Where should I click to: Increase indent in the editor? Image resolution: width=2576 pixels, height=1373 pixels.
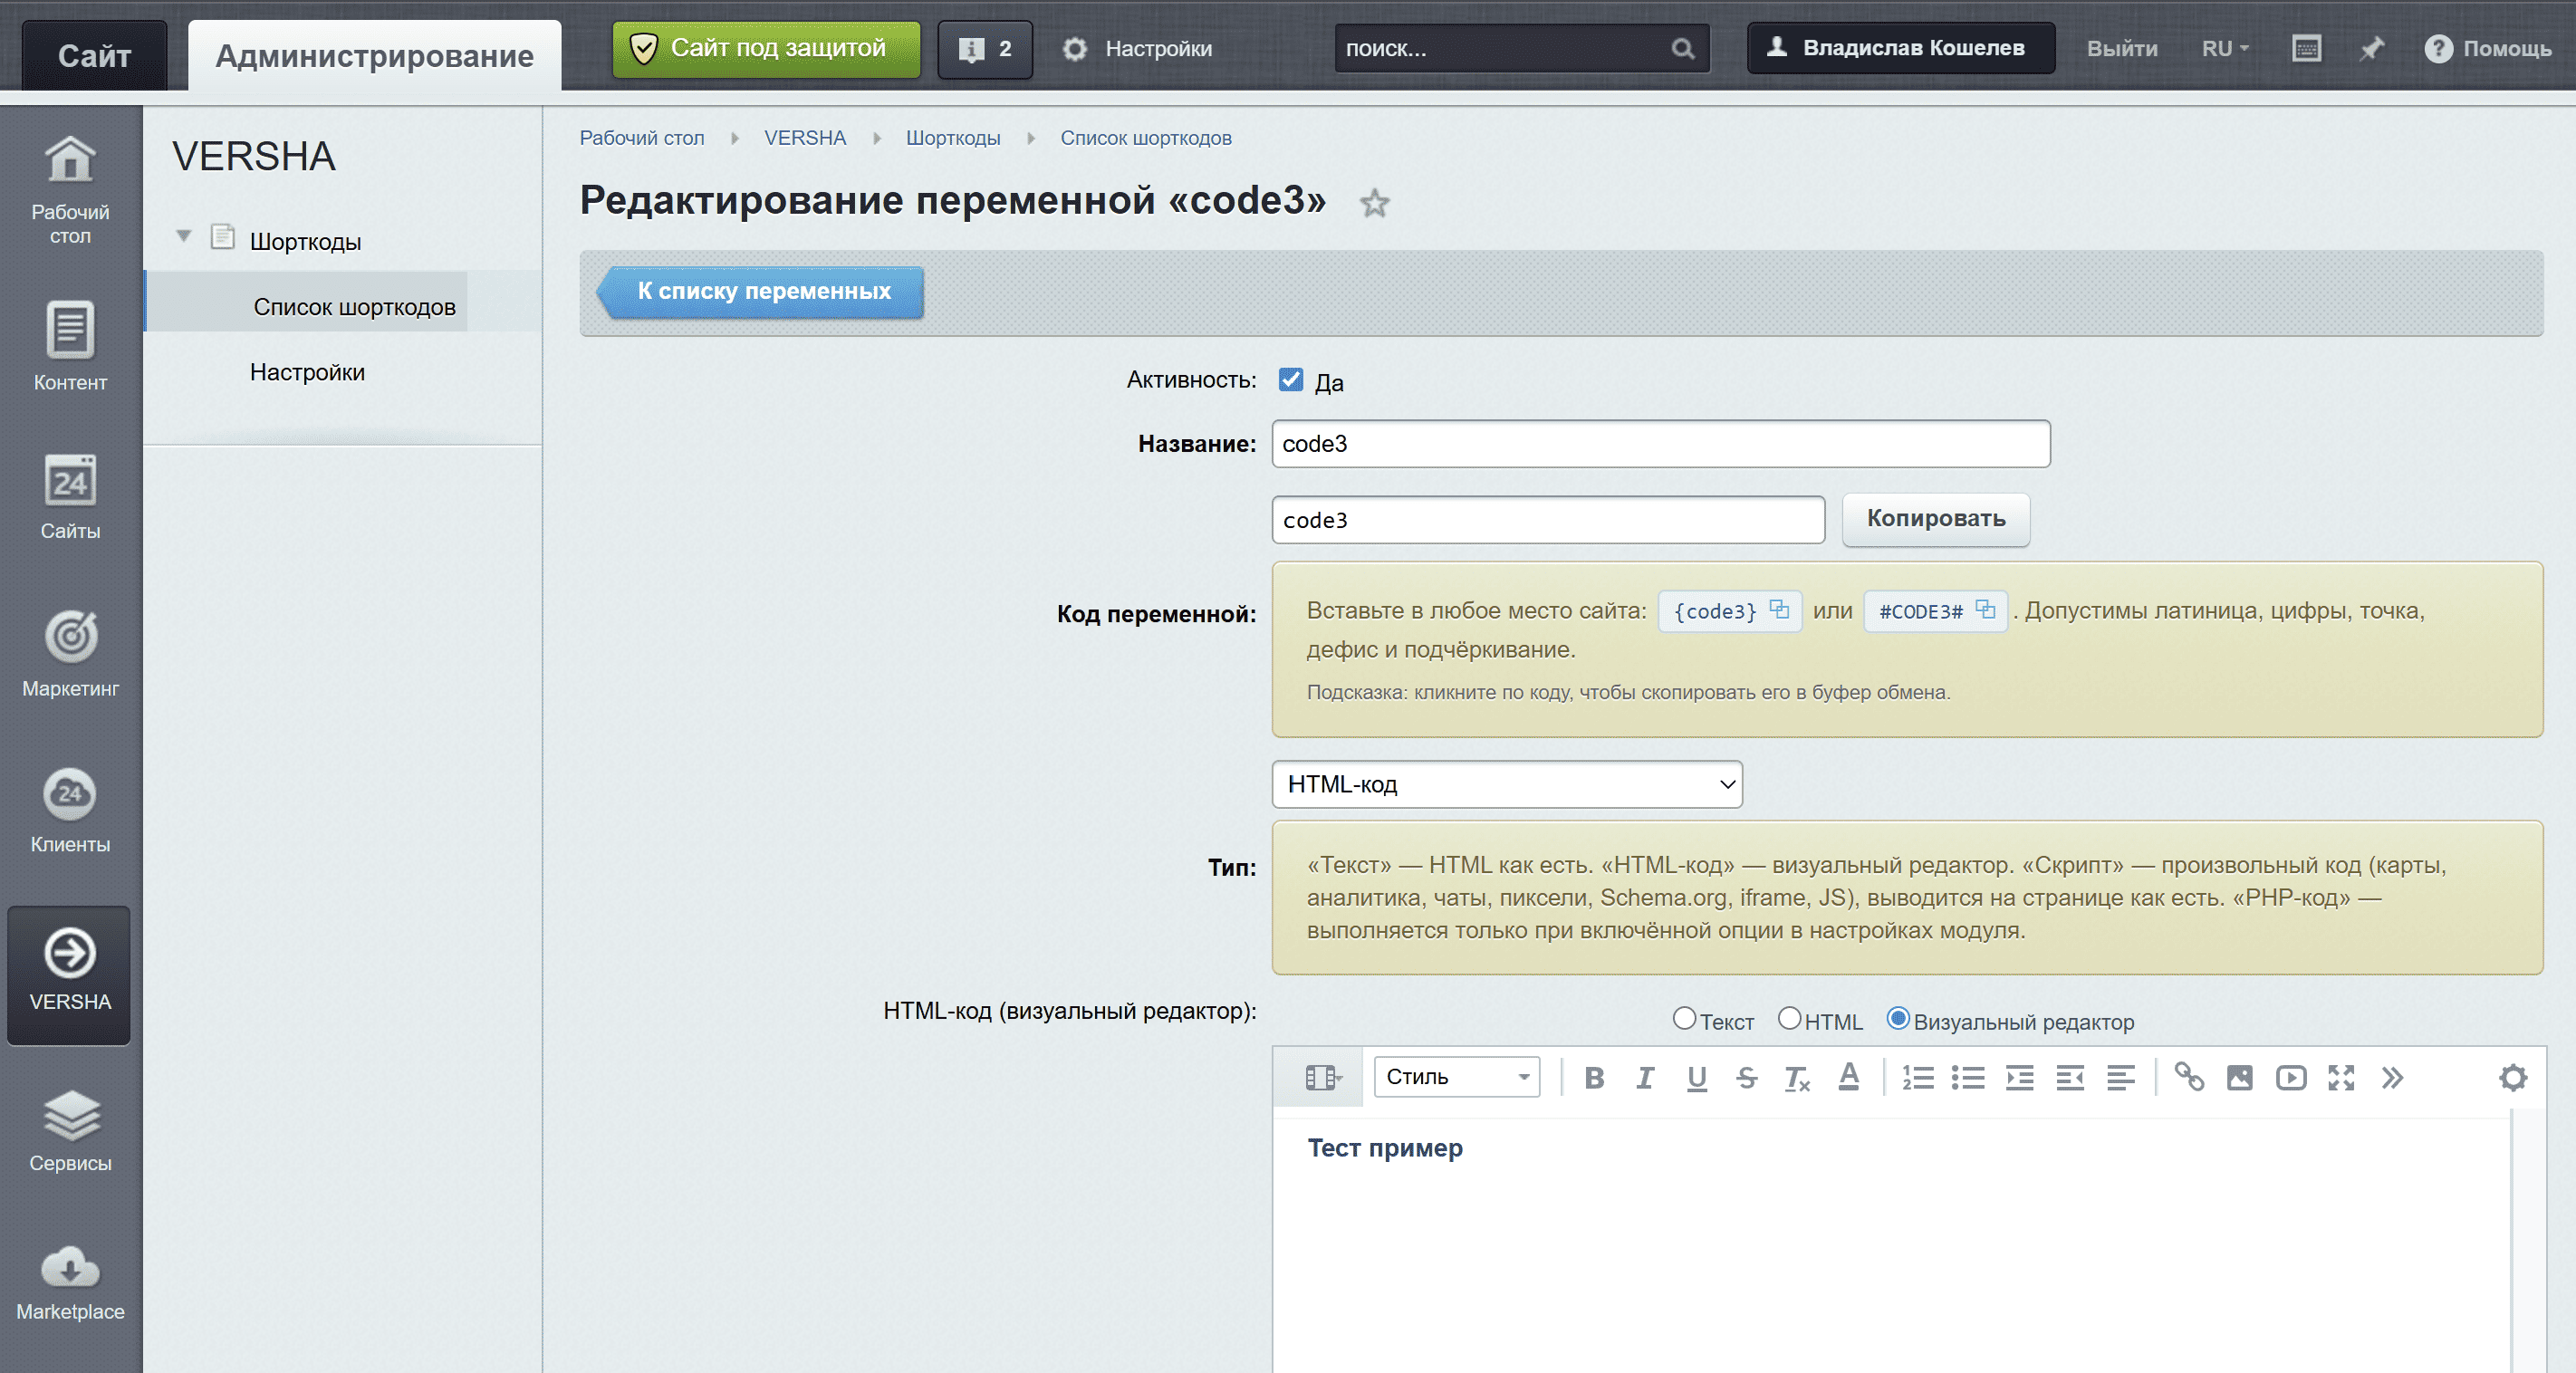tap(2019, 1077)
